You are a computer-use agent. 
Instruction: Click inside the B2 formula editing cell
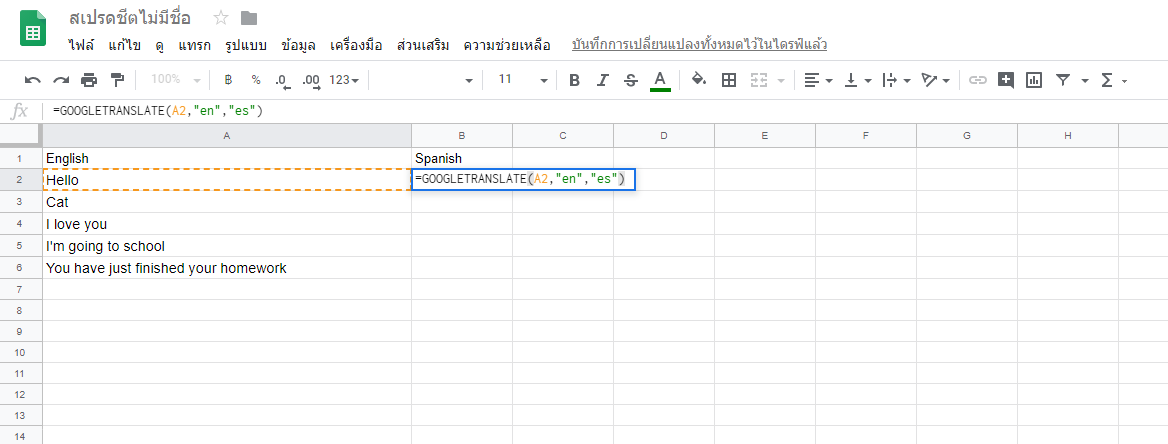523,180
